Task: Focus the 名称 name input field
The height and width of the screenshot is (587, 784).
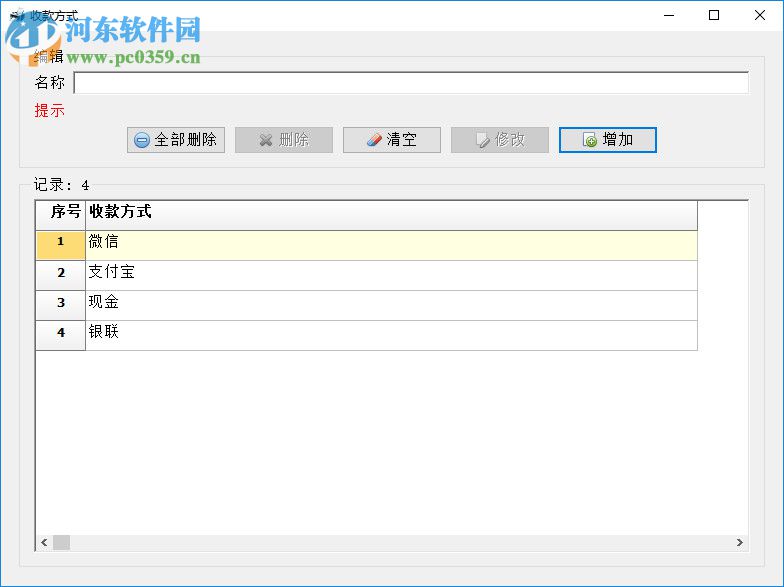Action: pos(411,82)
